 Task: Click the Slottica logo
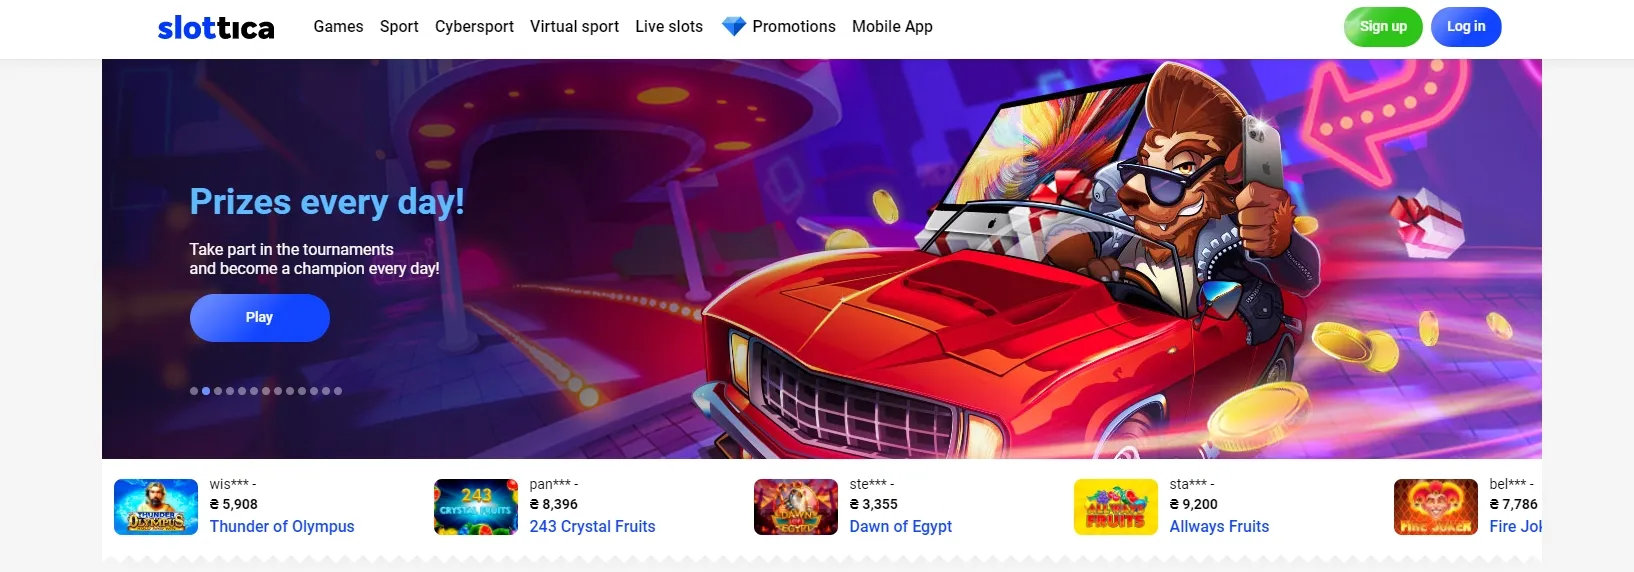[216, 27]
